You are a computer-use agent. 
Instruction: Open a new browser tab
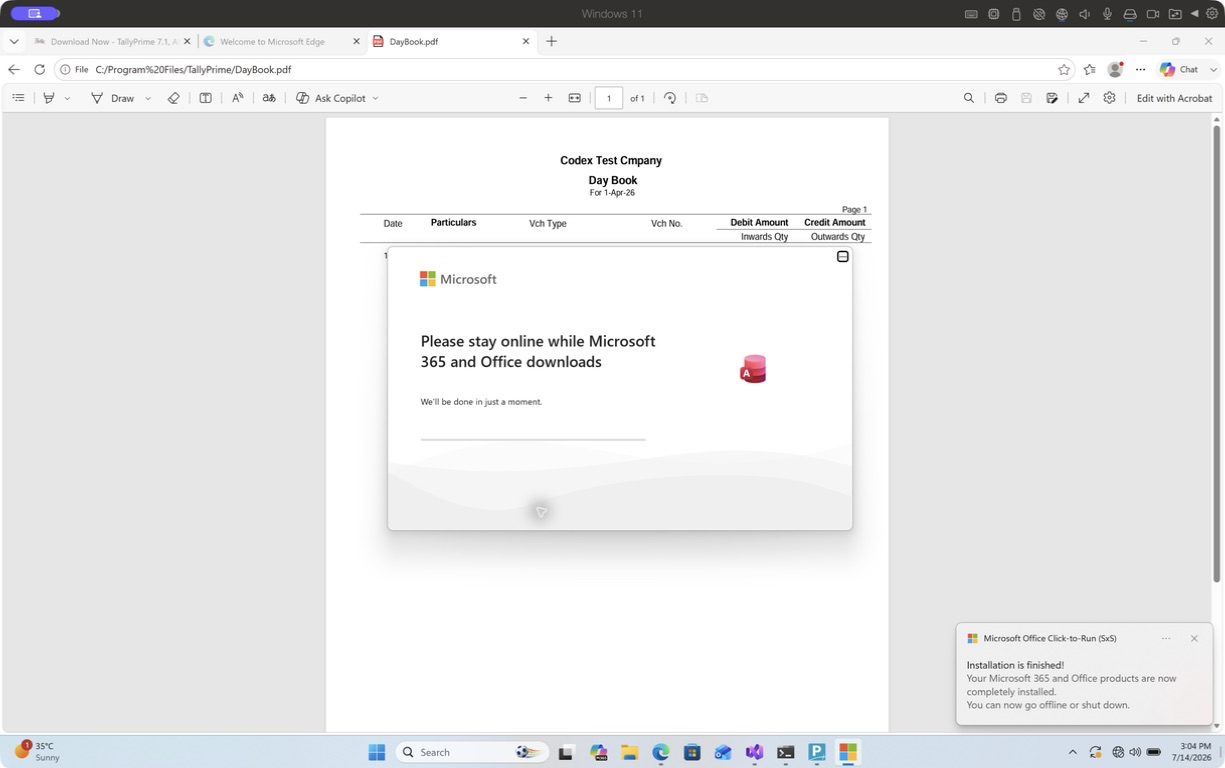pos(551,42)
